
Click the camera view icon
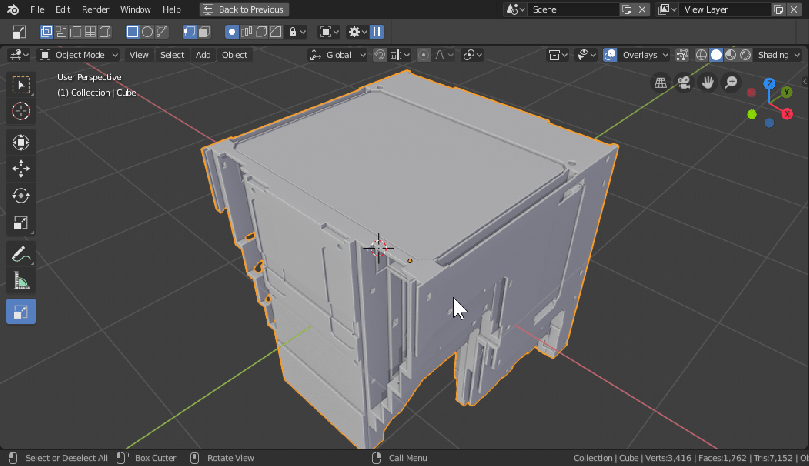point(685,83)
